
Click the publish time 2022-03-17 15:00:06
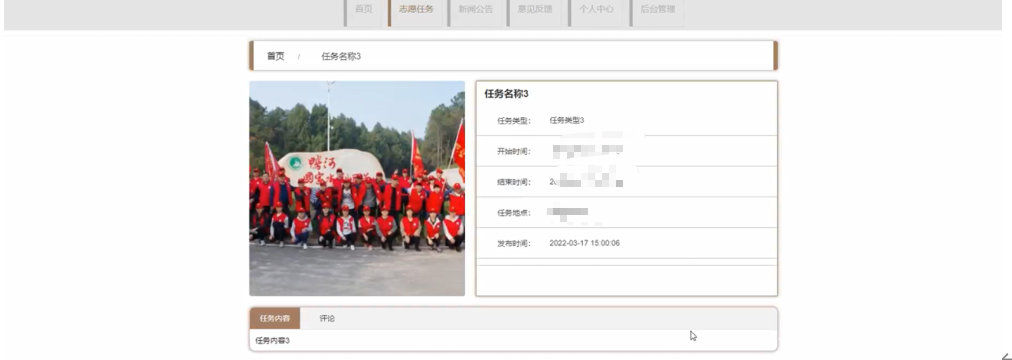click(x=584, y=243)
